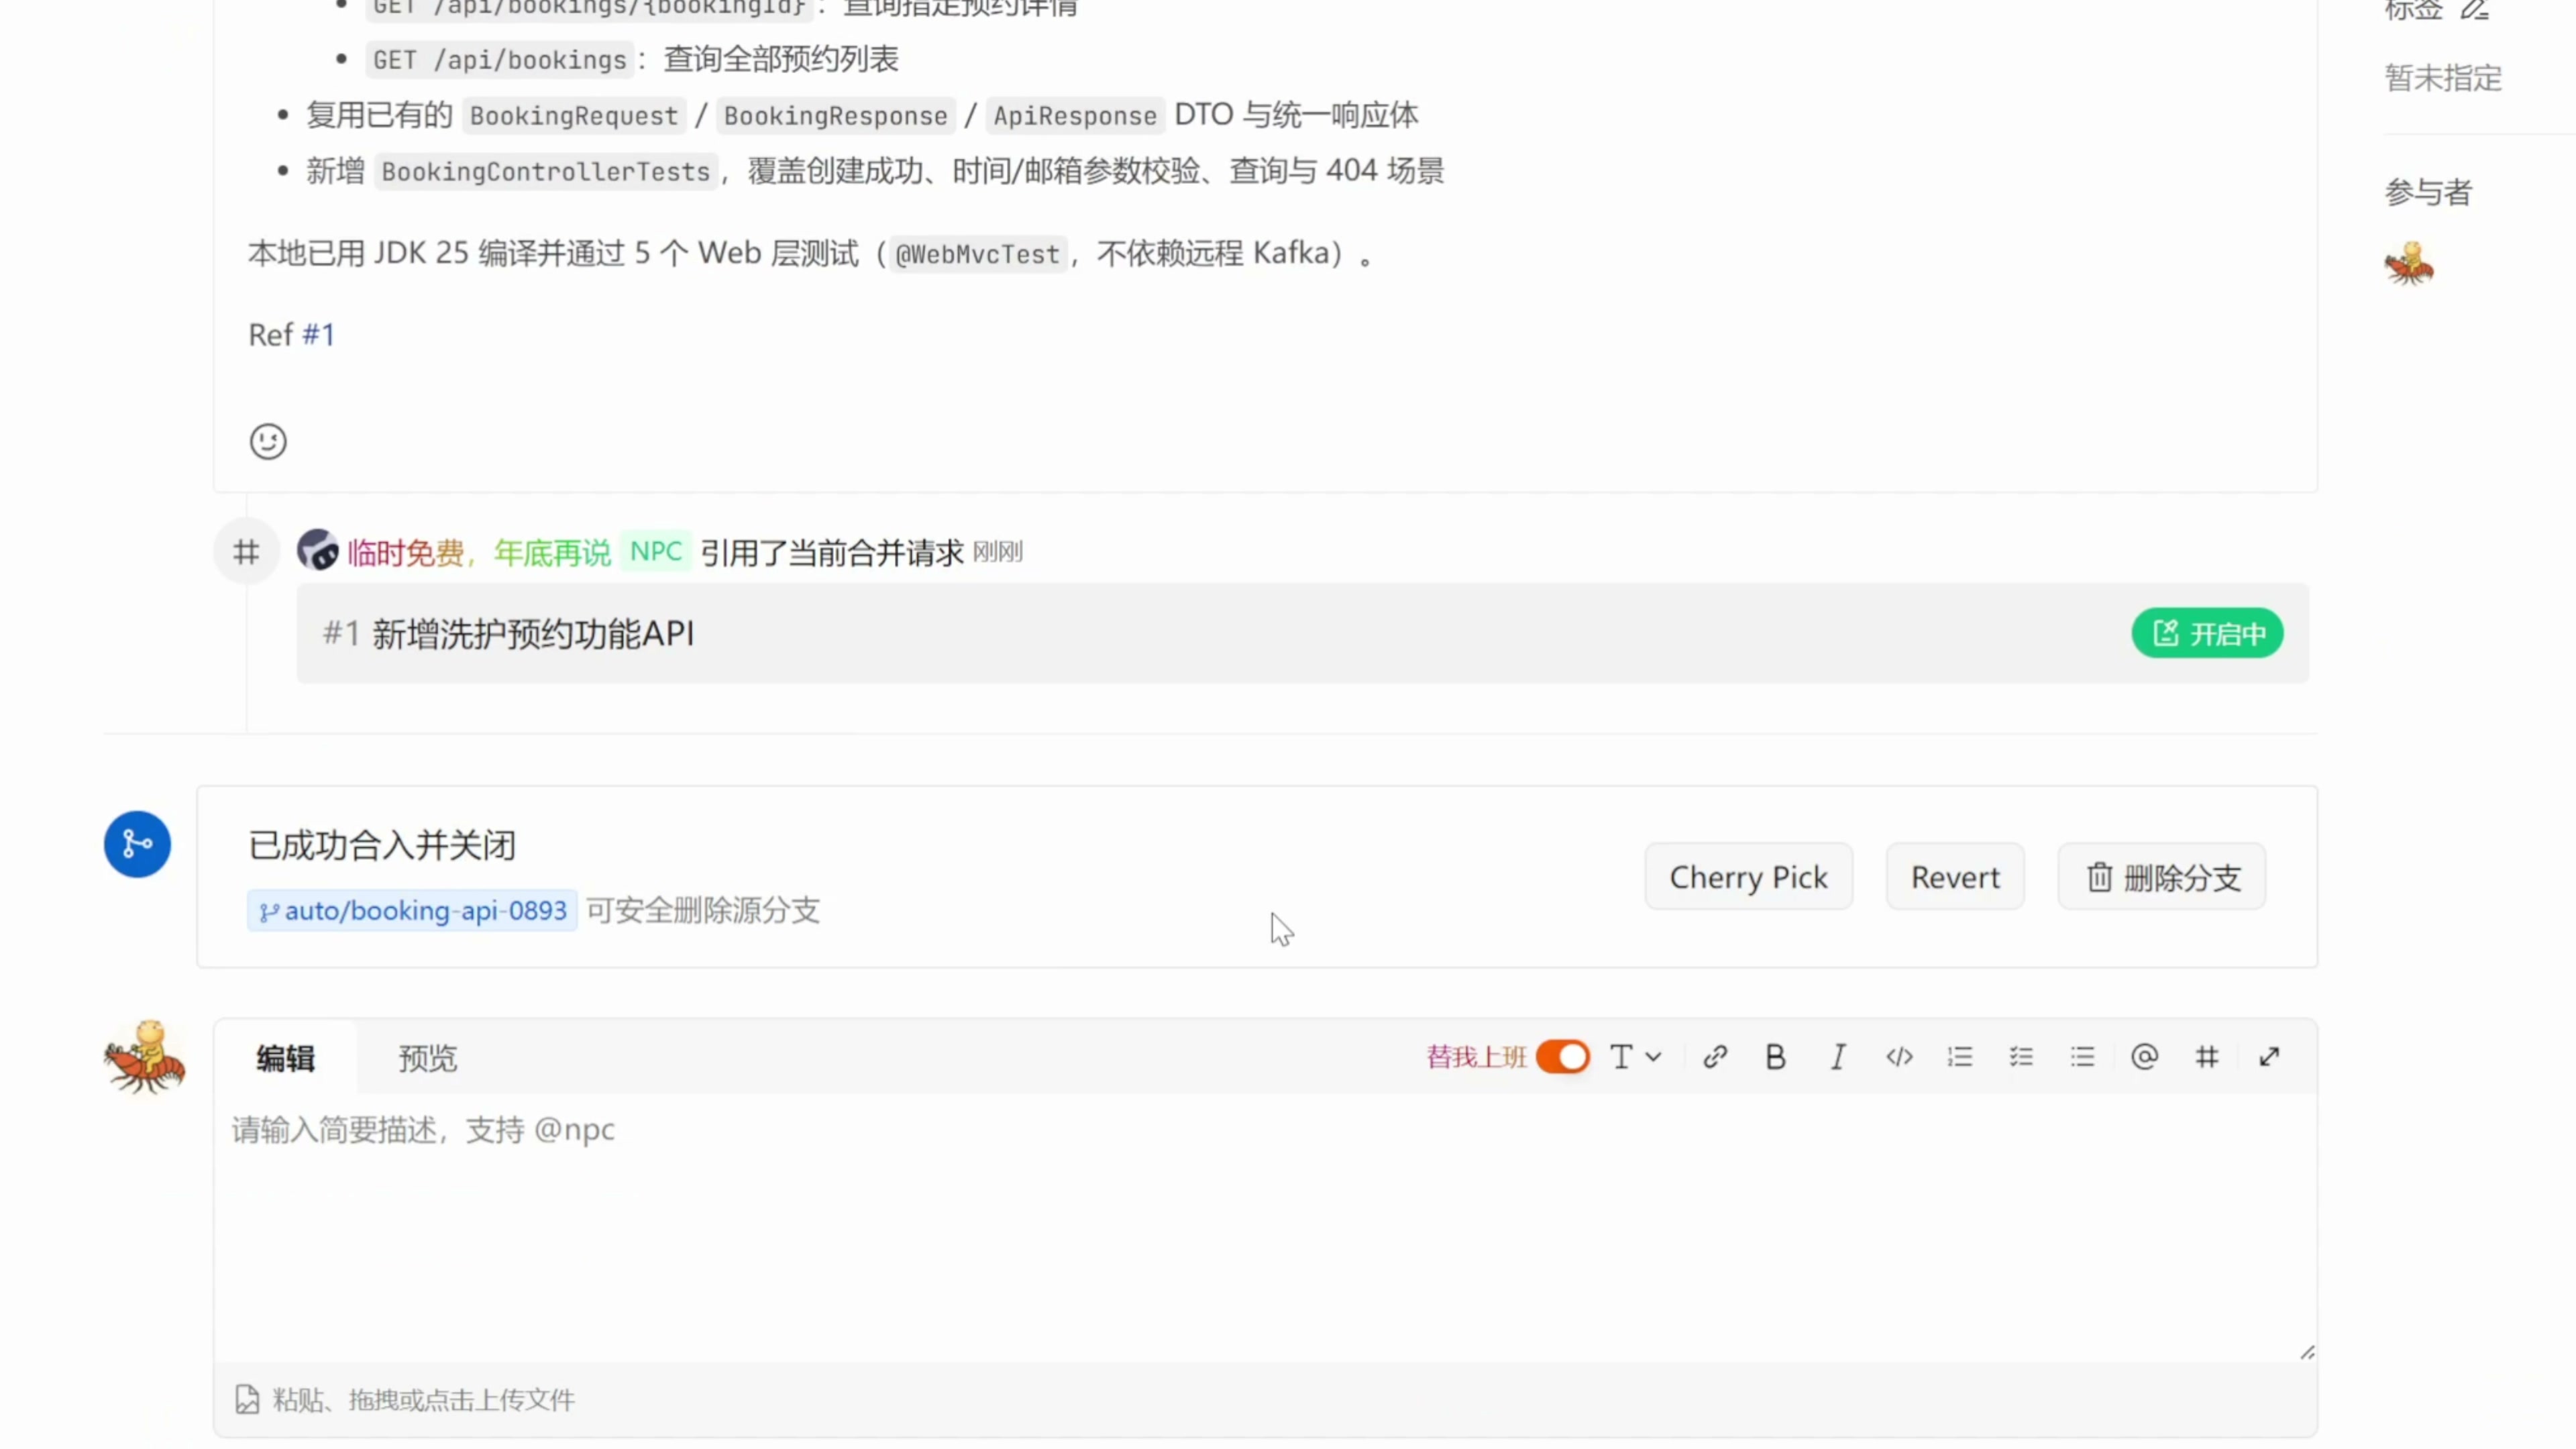Switch to the 编辑 tab
Image resolution: width=2576 pixels, height=1449 pixels.
pyautogui.click(x=285, y=1058)
